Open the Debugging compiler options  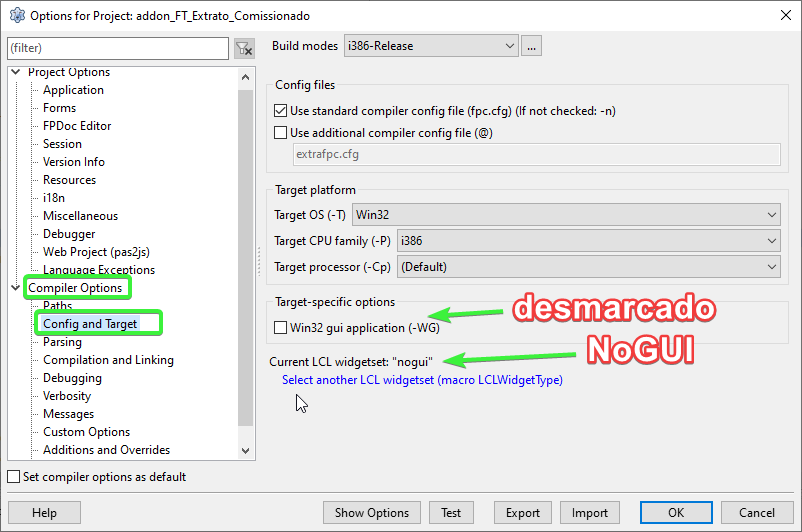tap(72, 378)
